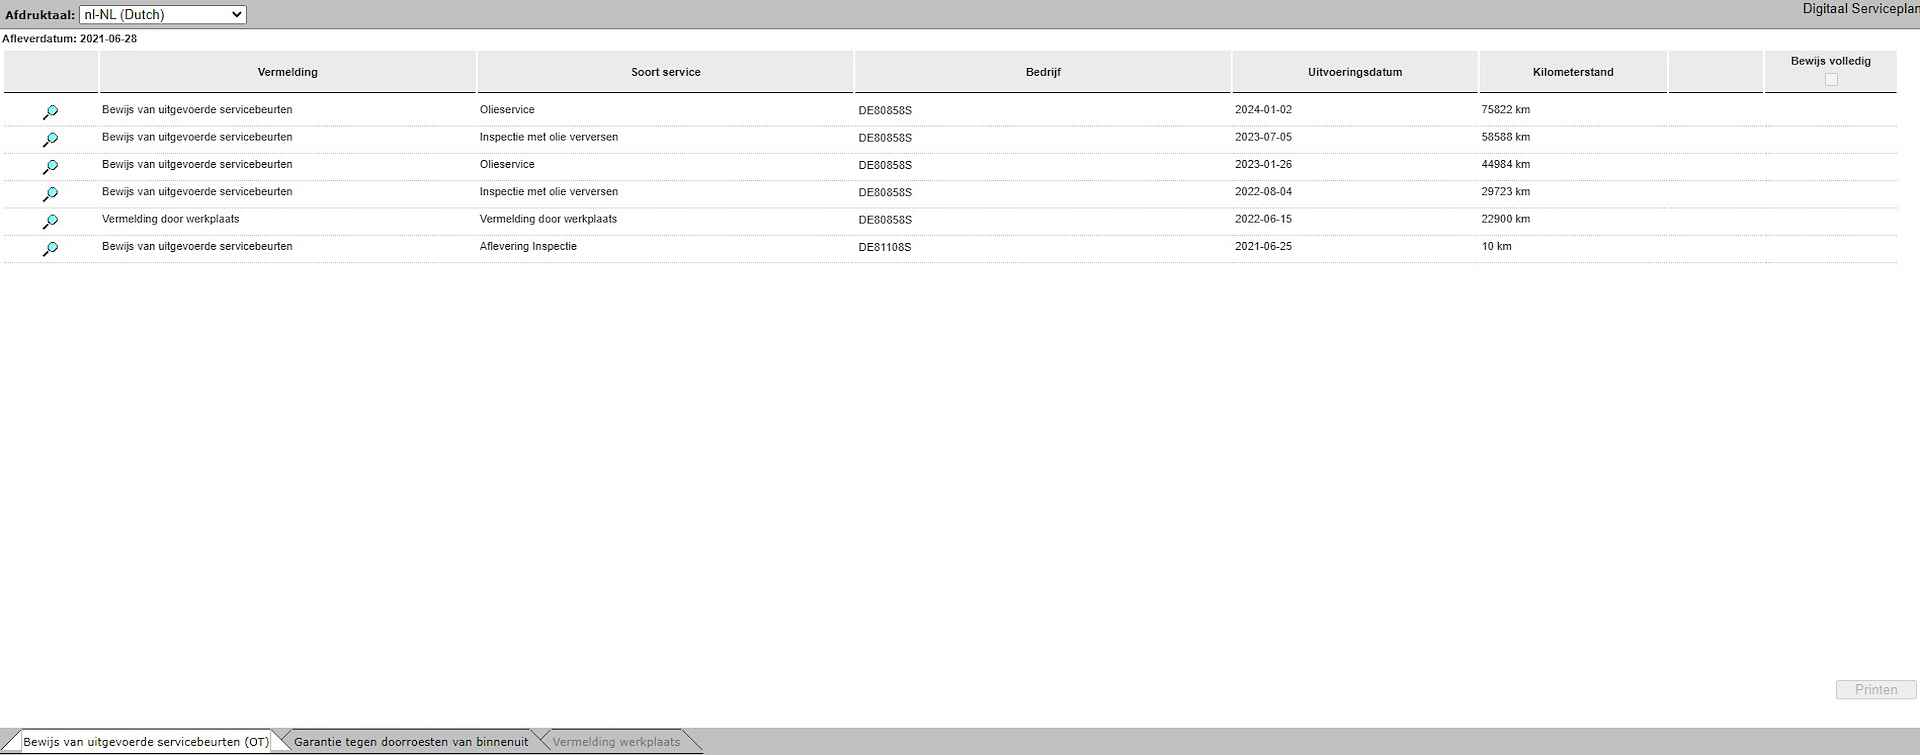1920x755 pixels.
Task: Click the company code DE81108S
Action: 885,247
